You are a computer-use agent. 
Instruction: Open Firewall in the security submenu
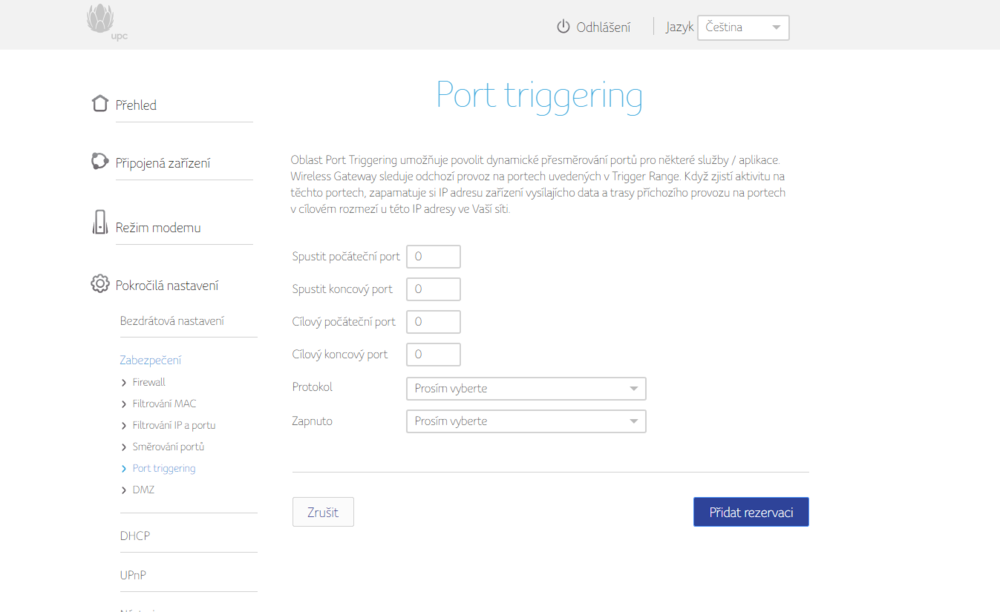pos(149,382)
